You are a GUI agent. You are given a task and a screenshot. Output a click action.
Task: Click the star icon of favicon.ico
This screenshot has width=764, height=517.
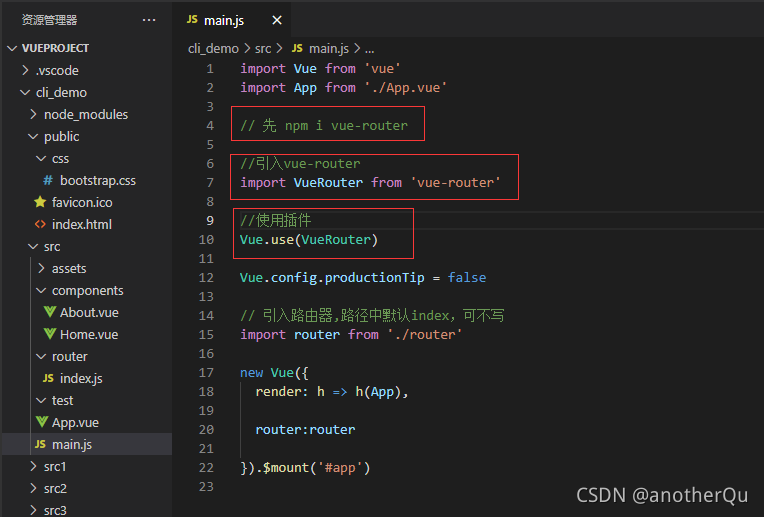point(40,202)
